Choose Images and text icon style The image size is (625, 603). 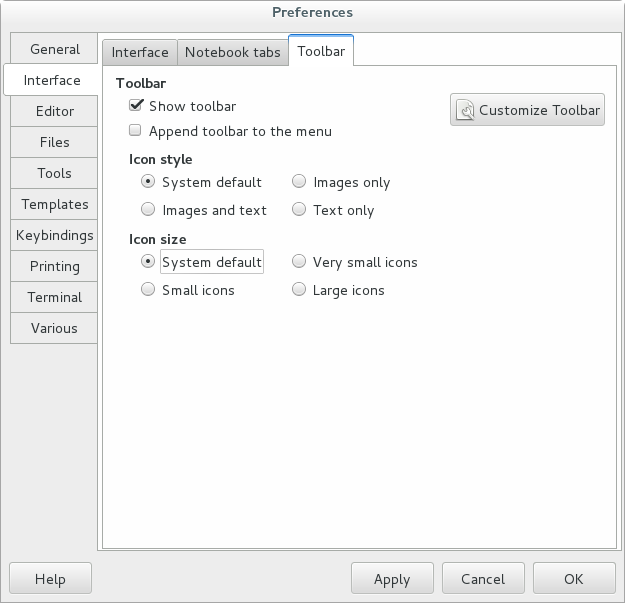(x=148, y=210)
